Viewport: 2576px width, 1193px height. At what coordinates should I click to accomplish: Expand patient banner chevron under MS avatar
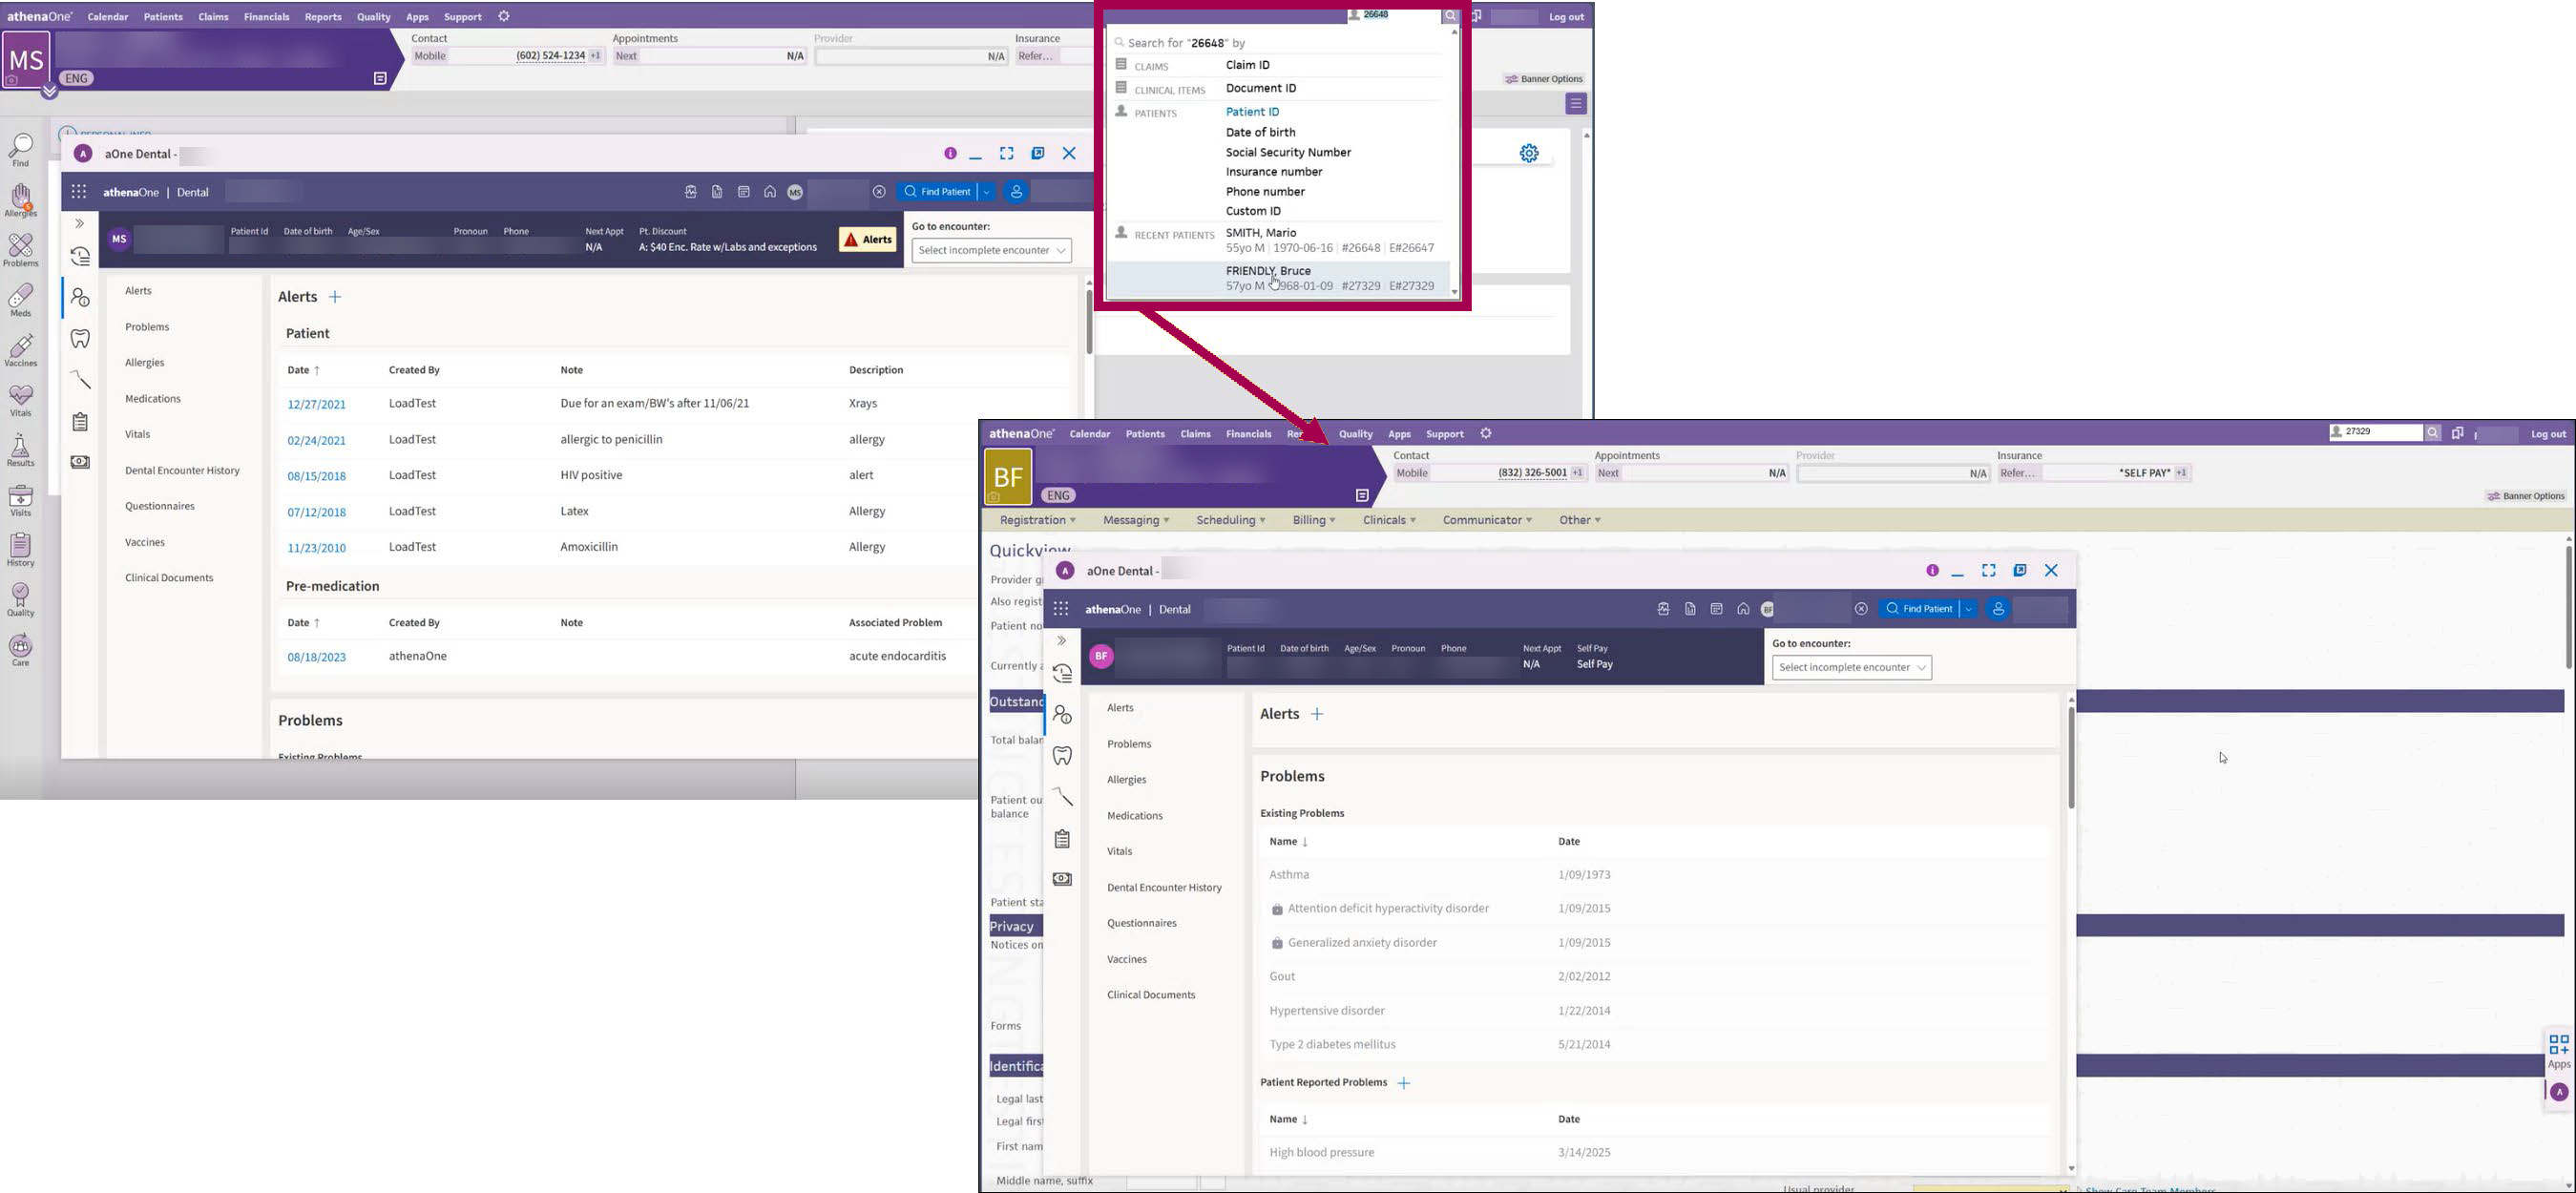(49, 92)
